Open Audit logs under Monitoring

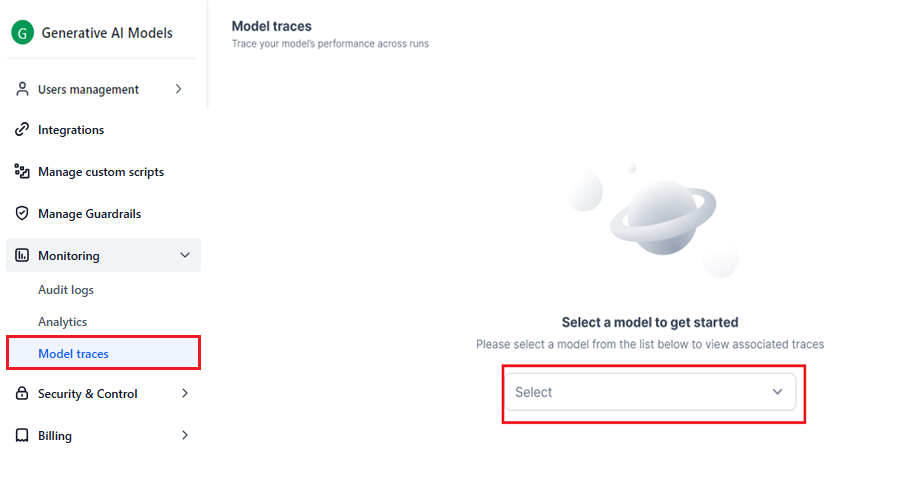pyautogui.click(x=66, y=290)
